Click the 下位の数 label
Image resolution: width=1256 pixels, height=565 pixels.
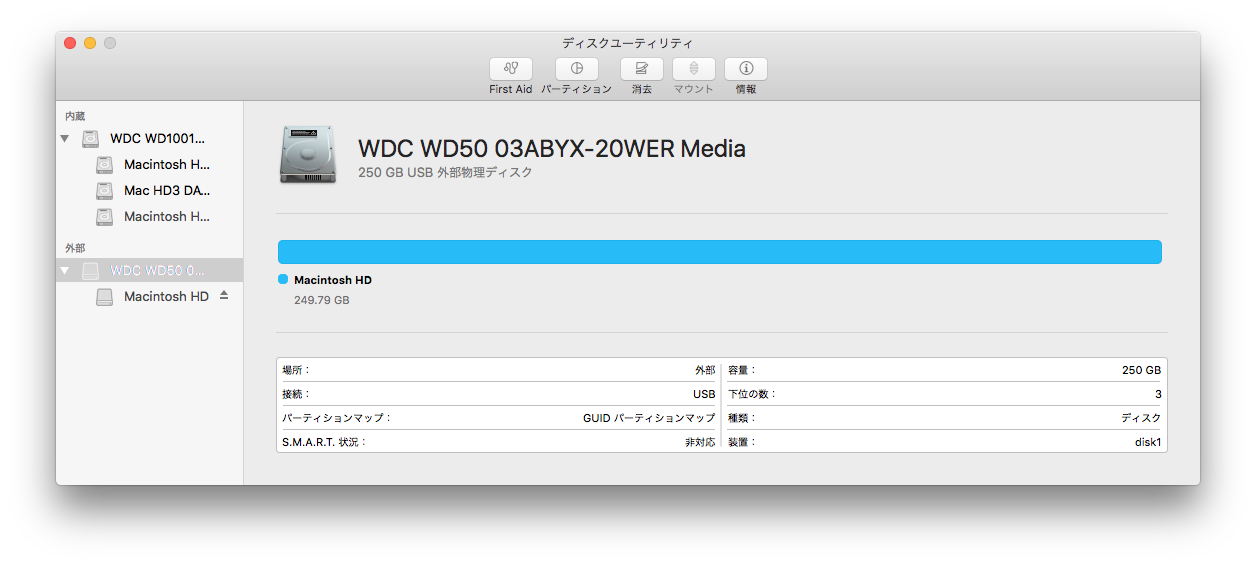point(752,394)
